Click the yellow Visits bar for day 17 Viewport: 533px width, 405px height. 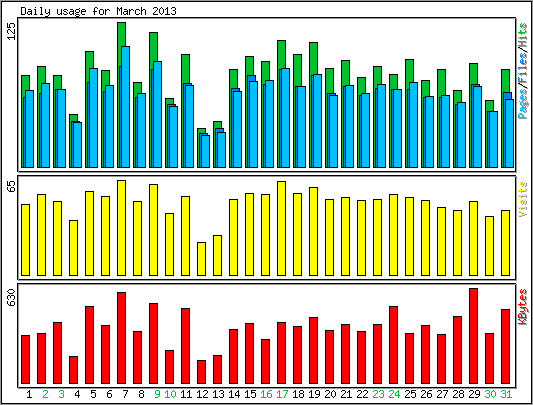coord(281,229)
